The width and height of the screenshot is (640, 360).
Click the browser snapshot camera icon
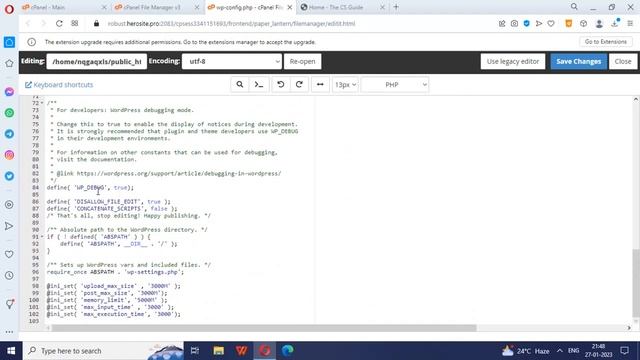tap(514, 24)
